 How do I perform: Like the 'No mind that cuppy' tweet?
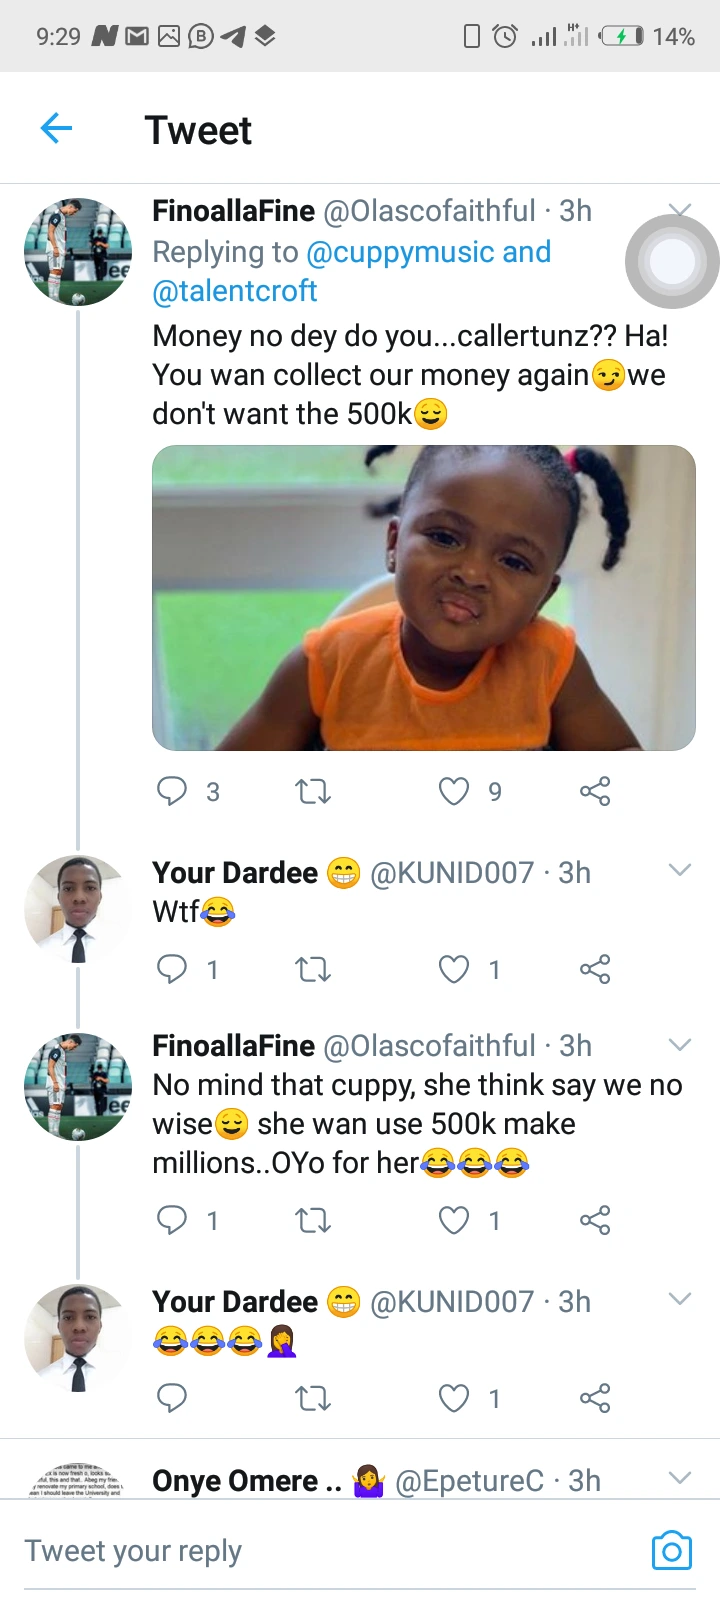point(454,1220)
